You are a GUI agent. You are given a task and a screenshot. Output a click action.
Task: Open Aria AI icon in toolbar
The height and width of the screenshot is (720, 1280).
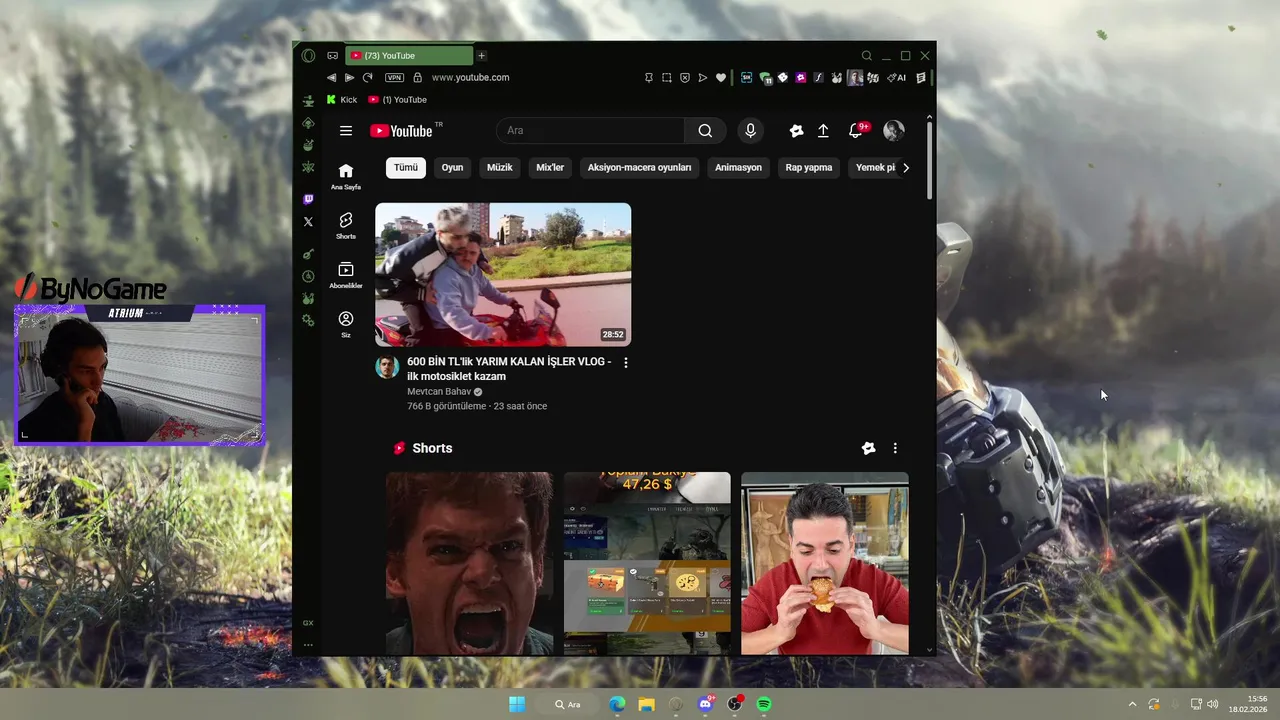click(896, 77)
